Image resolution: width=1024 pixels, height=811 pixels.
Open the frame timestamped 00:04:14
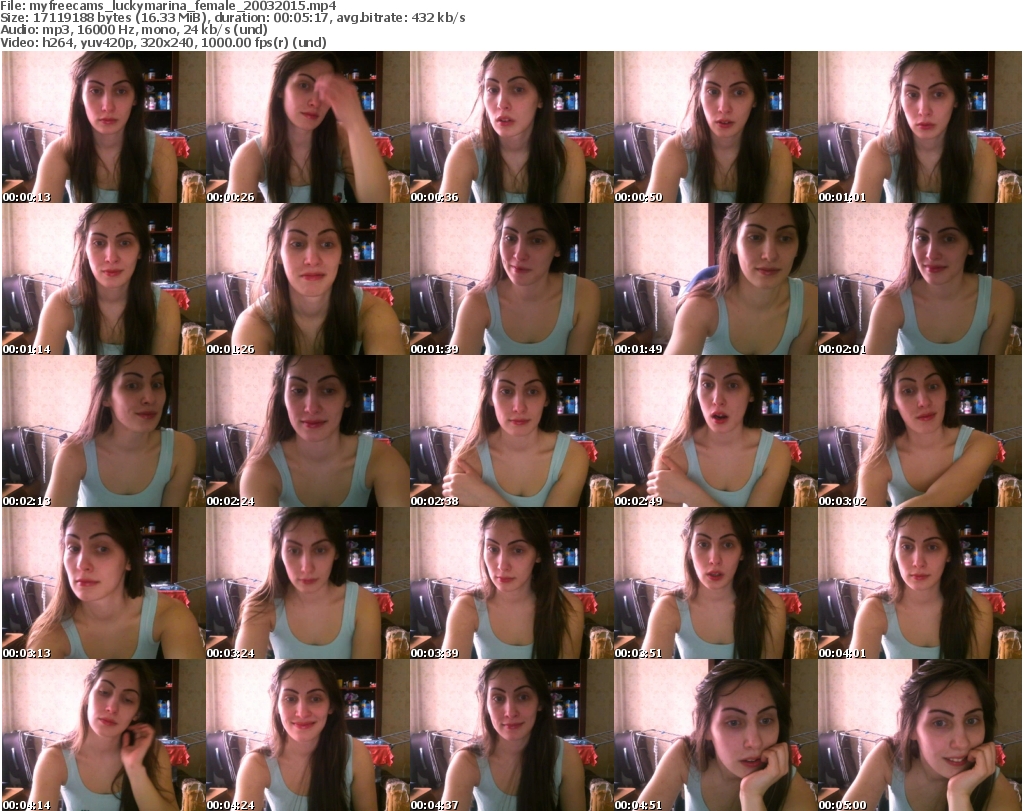(104, 735)
